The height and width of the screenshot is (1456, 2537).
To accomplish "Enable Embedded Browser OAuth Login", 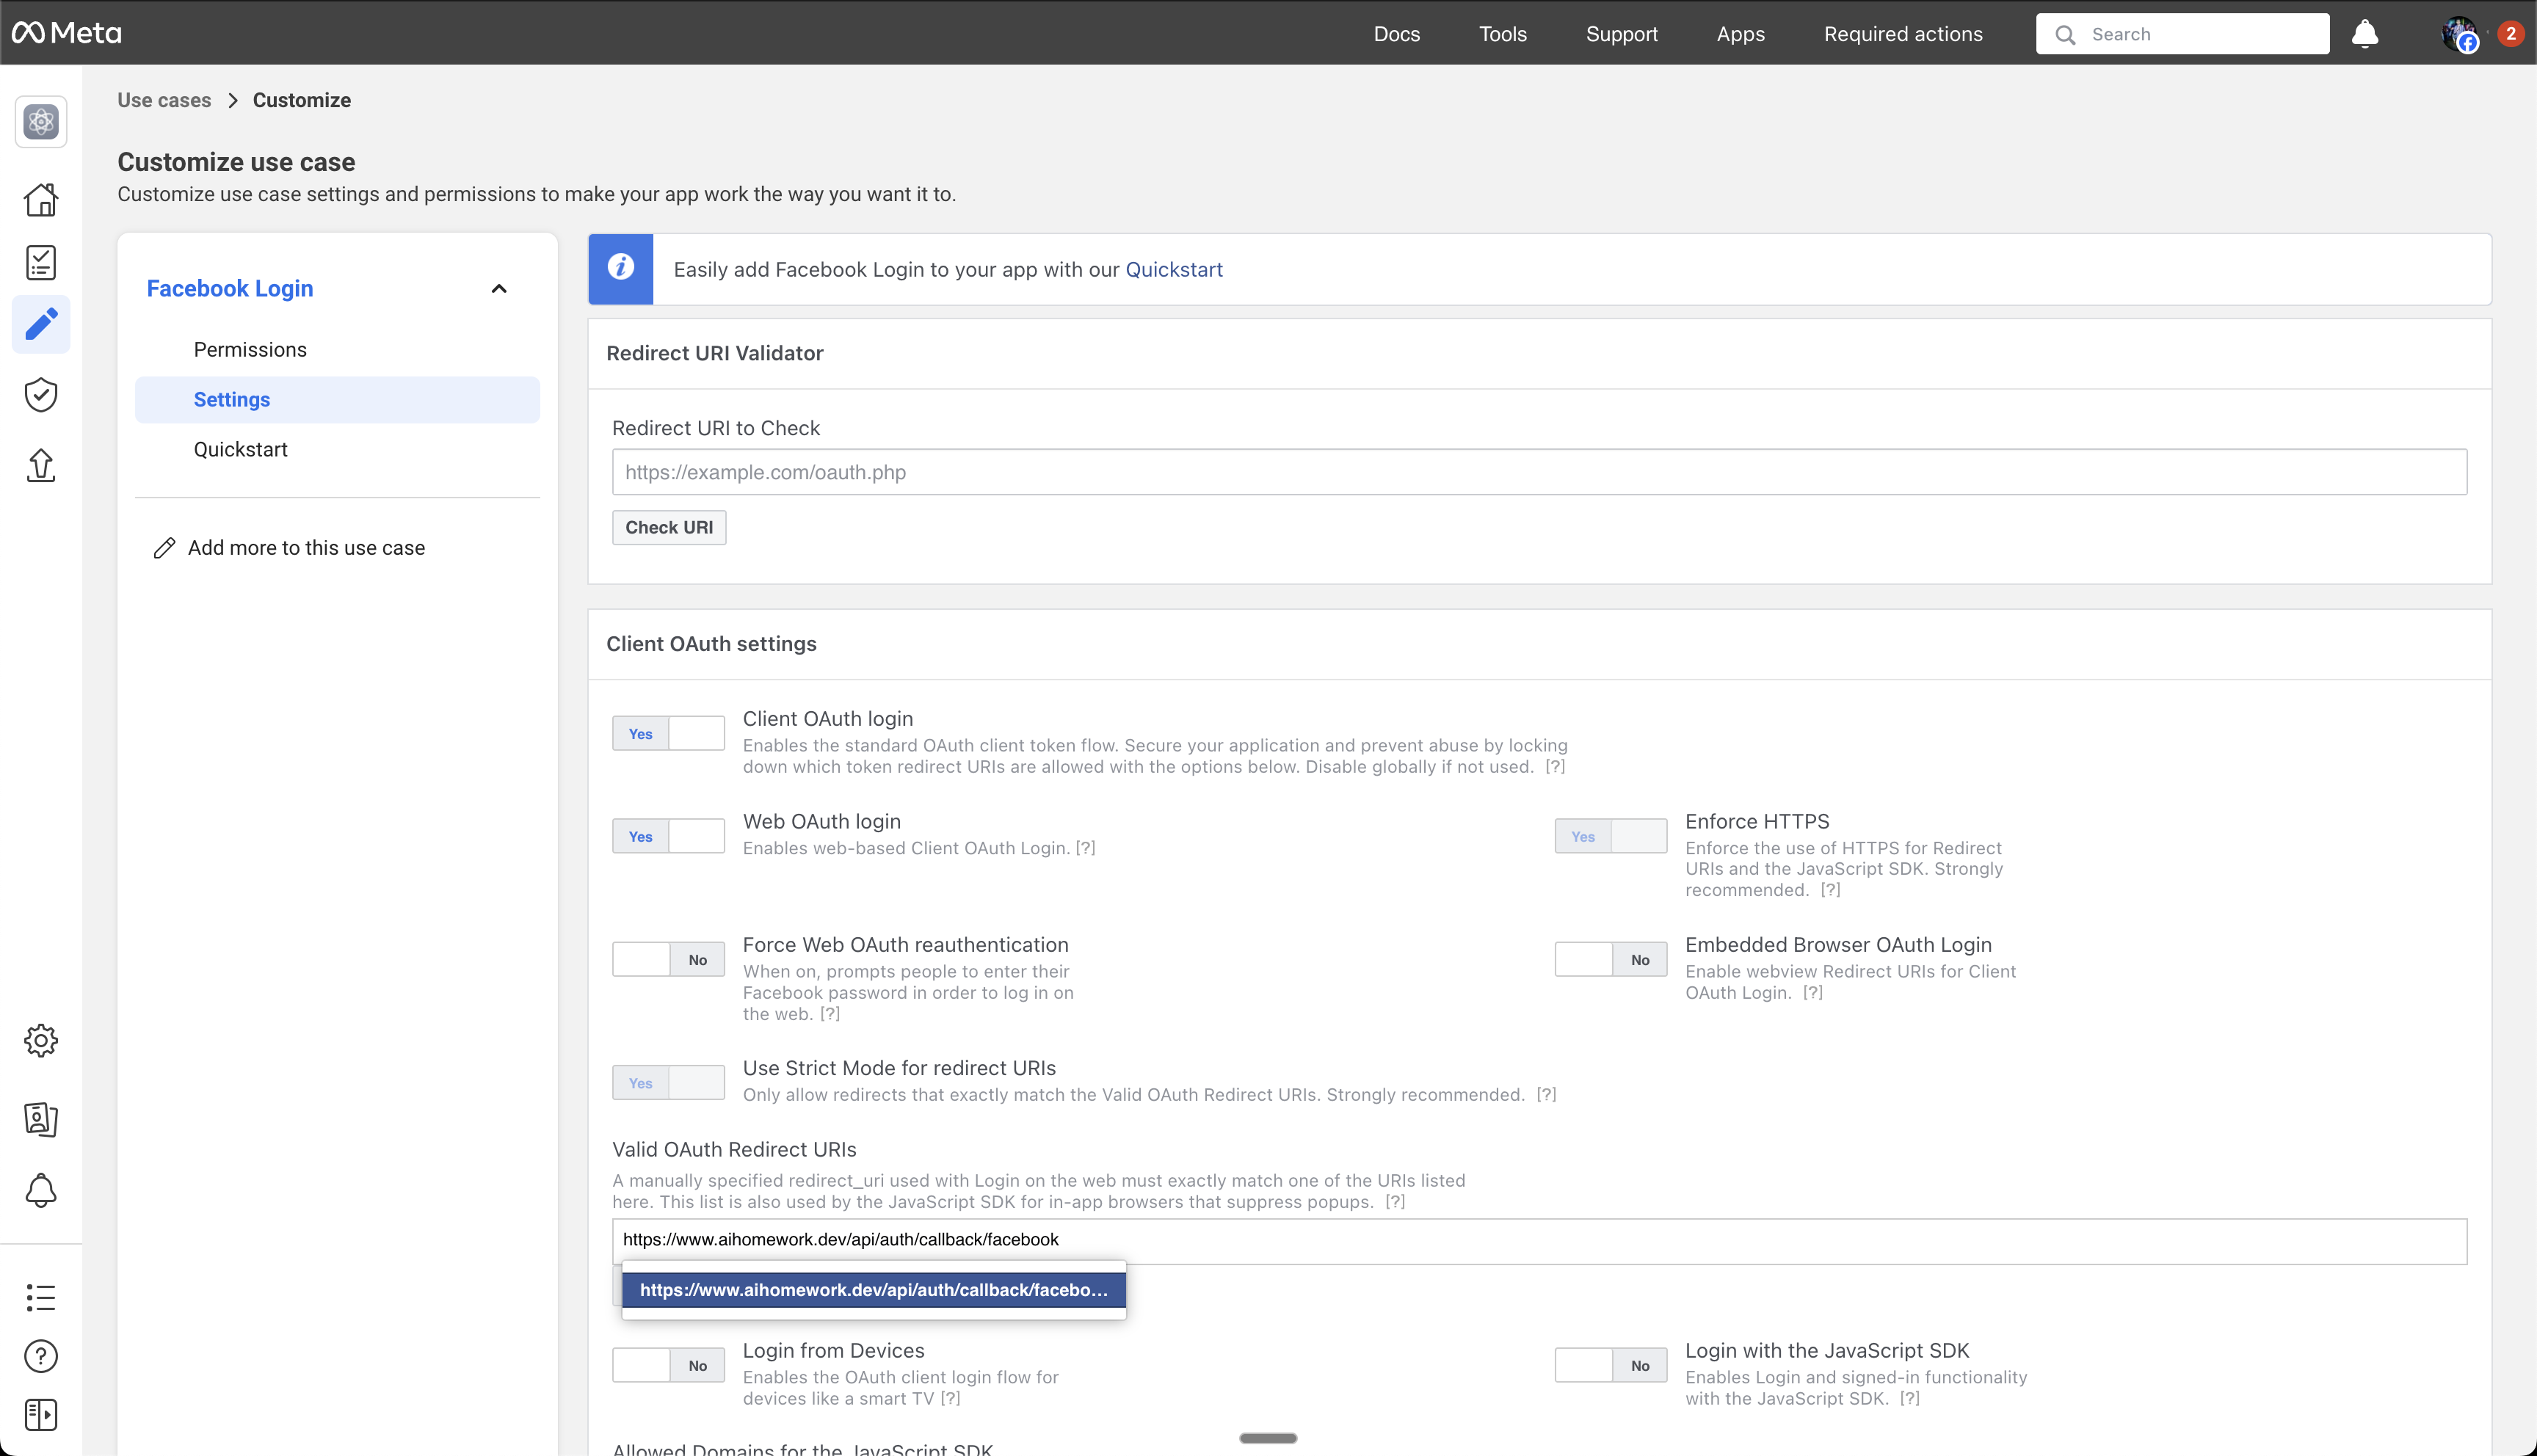I will [x=1611, y=959].
